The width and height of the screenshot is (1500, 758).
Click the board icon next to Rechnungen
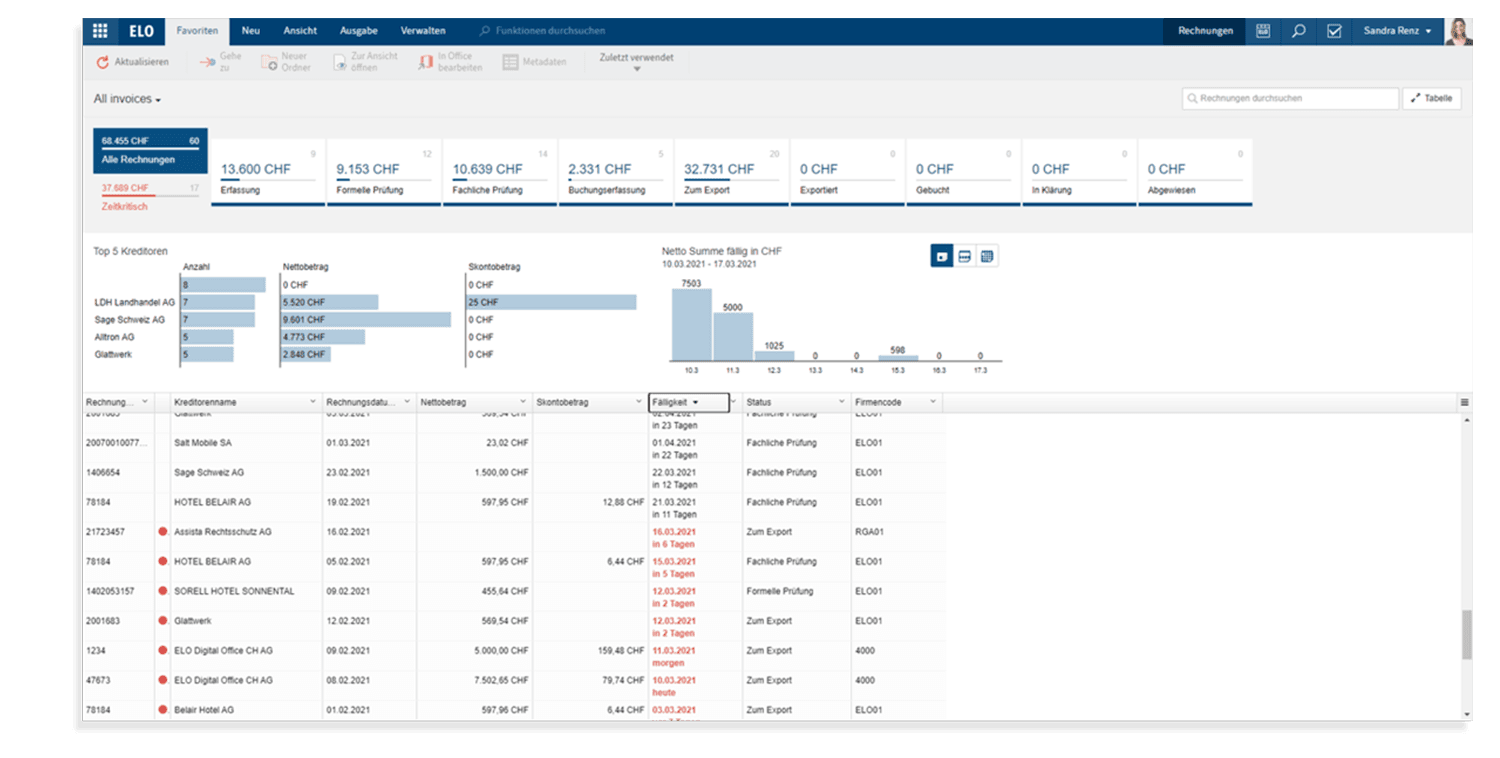coord(1263,31)
